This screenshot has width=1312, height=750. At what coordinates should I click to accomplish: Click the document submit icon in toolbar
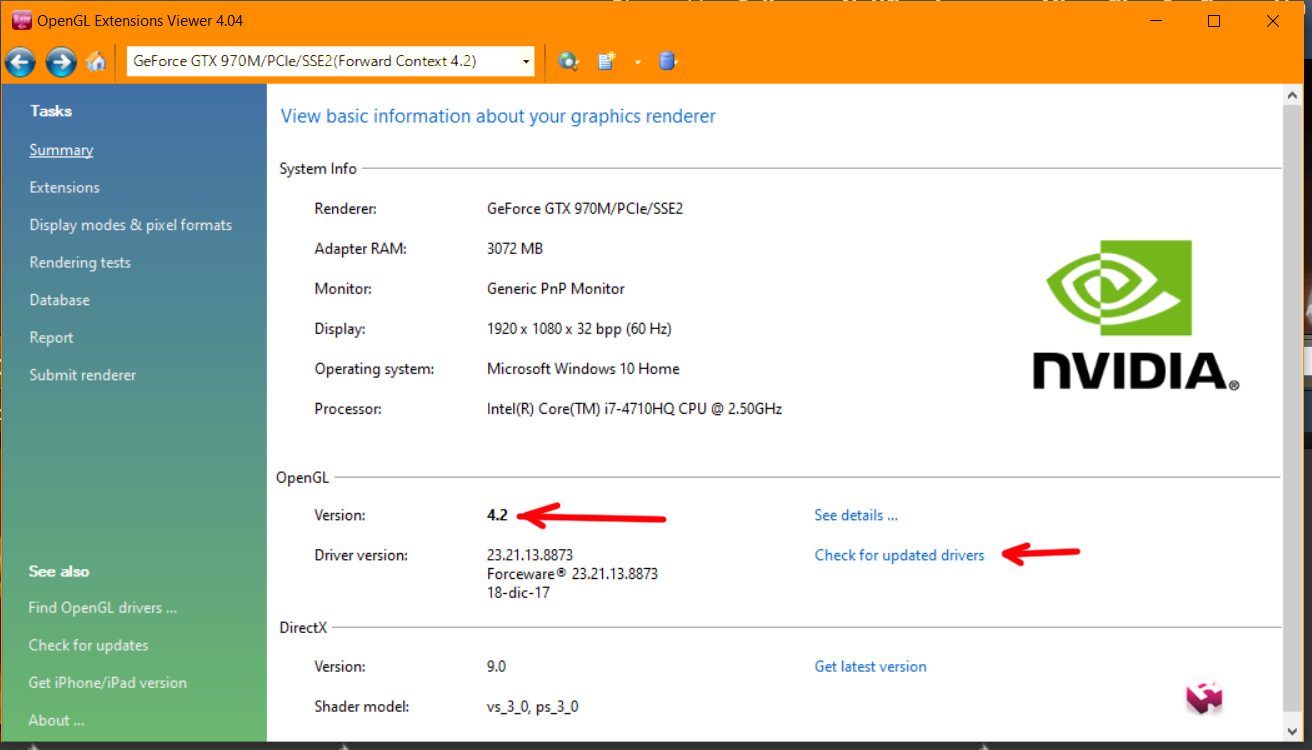coord(606,62)
